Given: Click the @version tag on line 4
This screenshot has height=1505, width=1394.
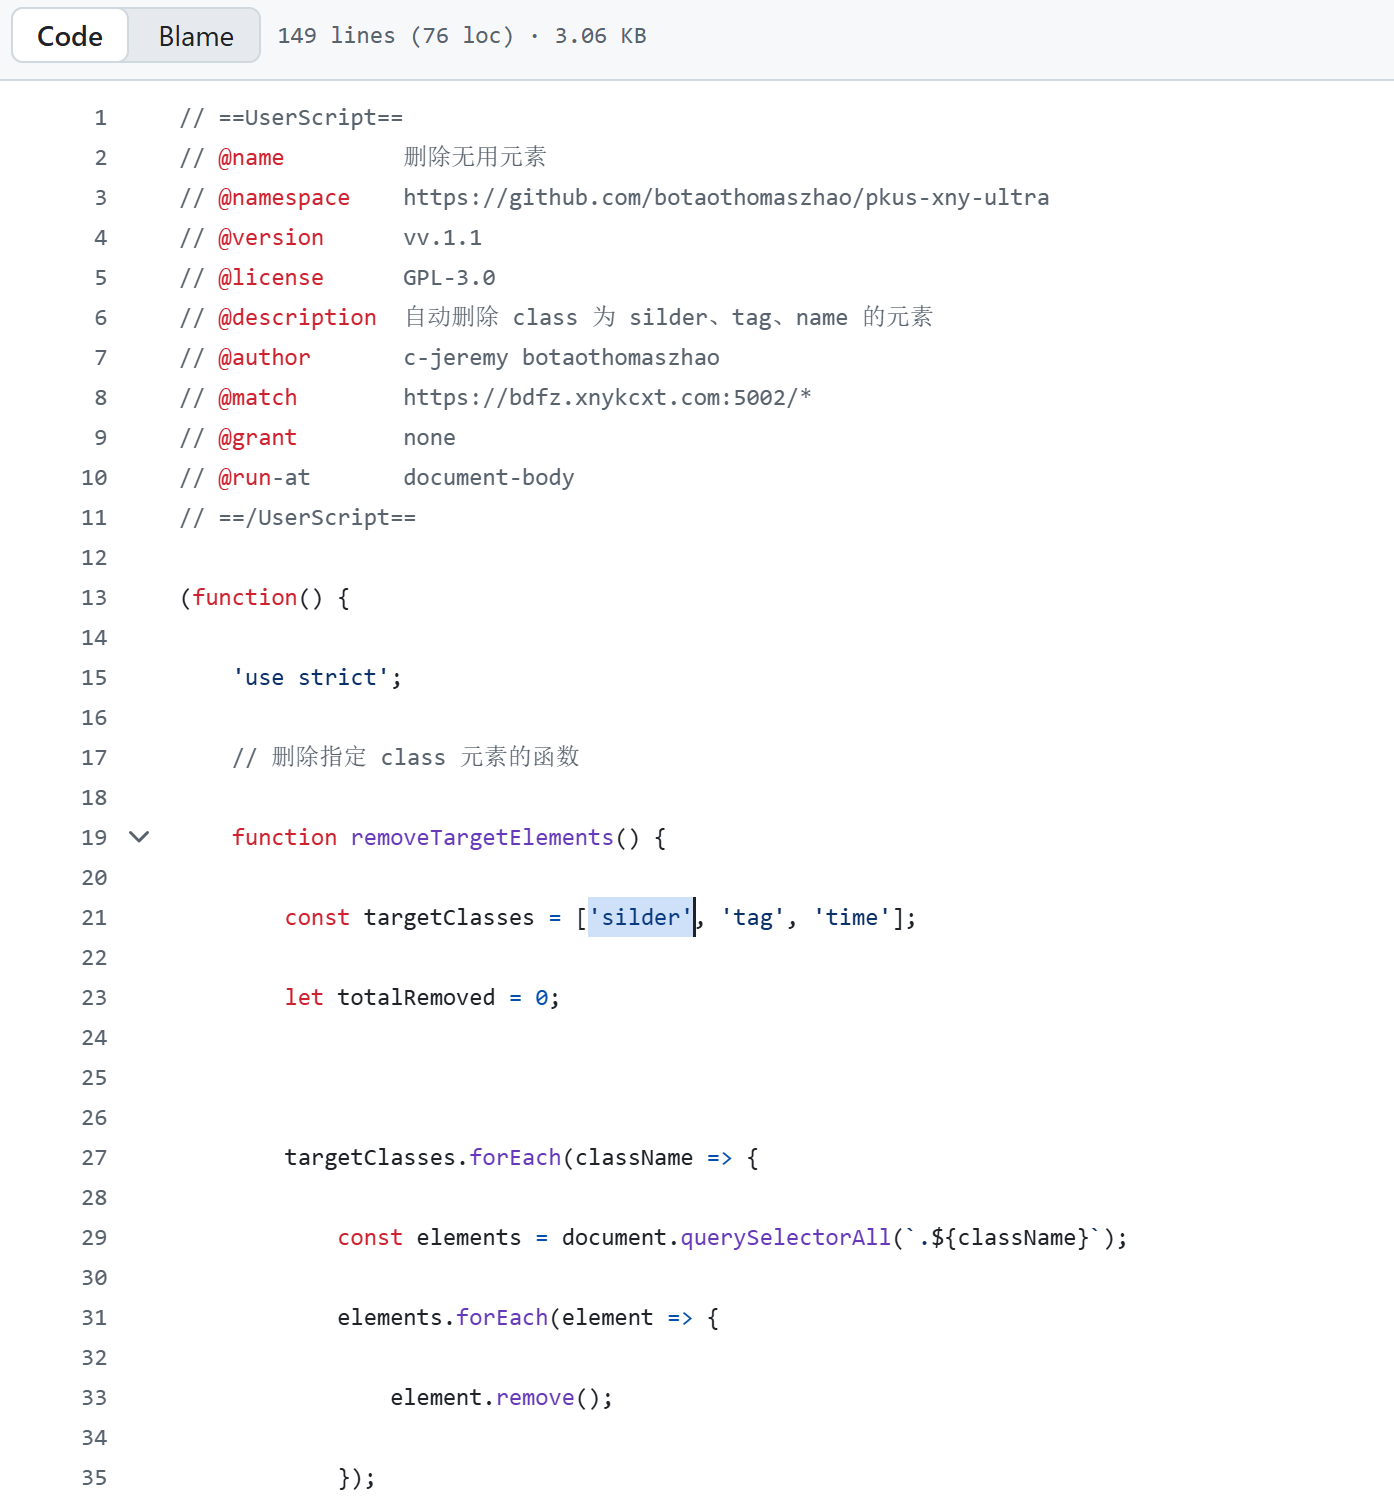Looking at the screenshot, I should pyautogui.click(x=270, y=238).
